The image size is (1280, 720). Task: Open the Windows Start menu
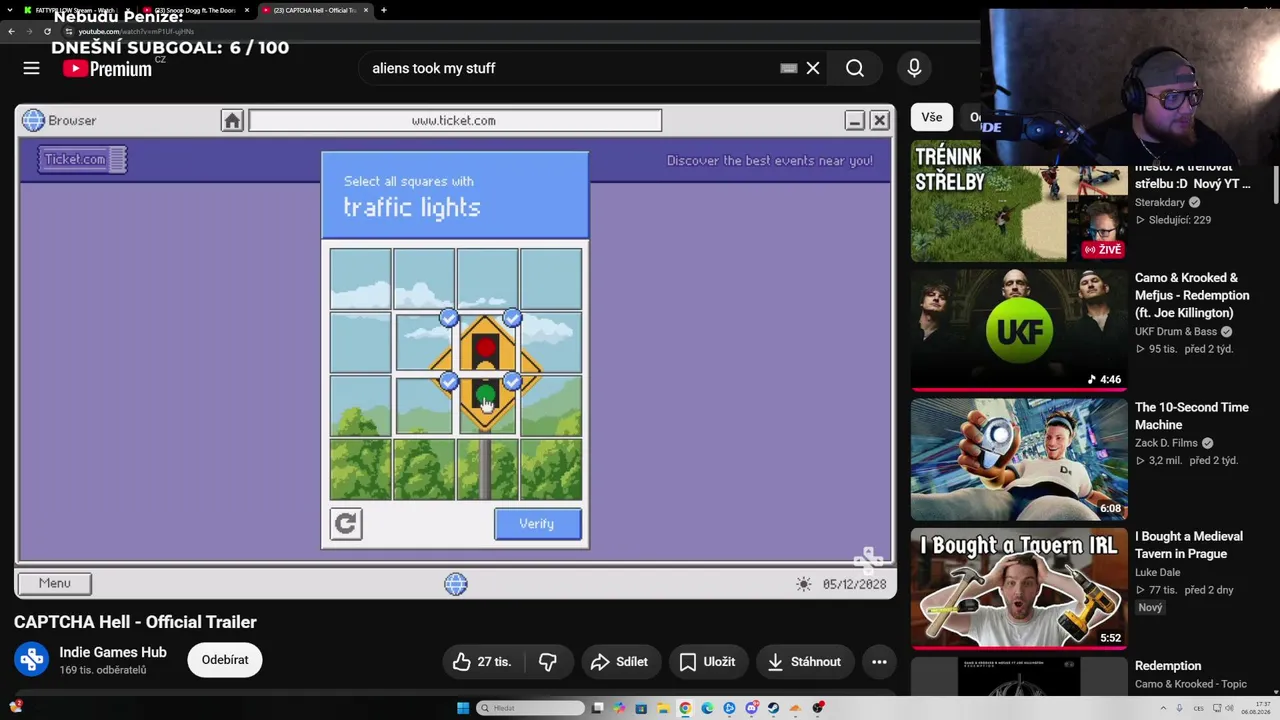[x=463, y=708]
